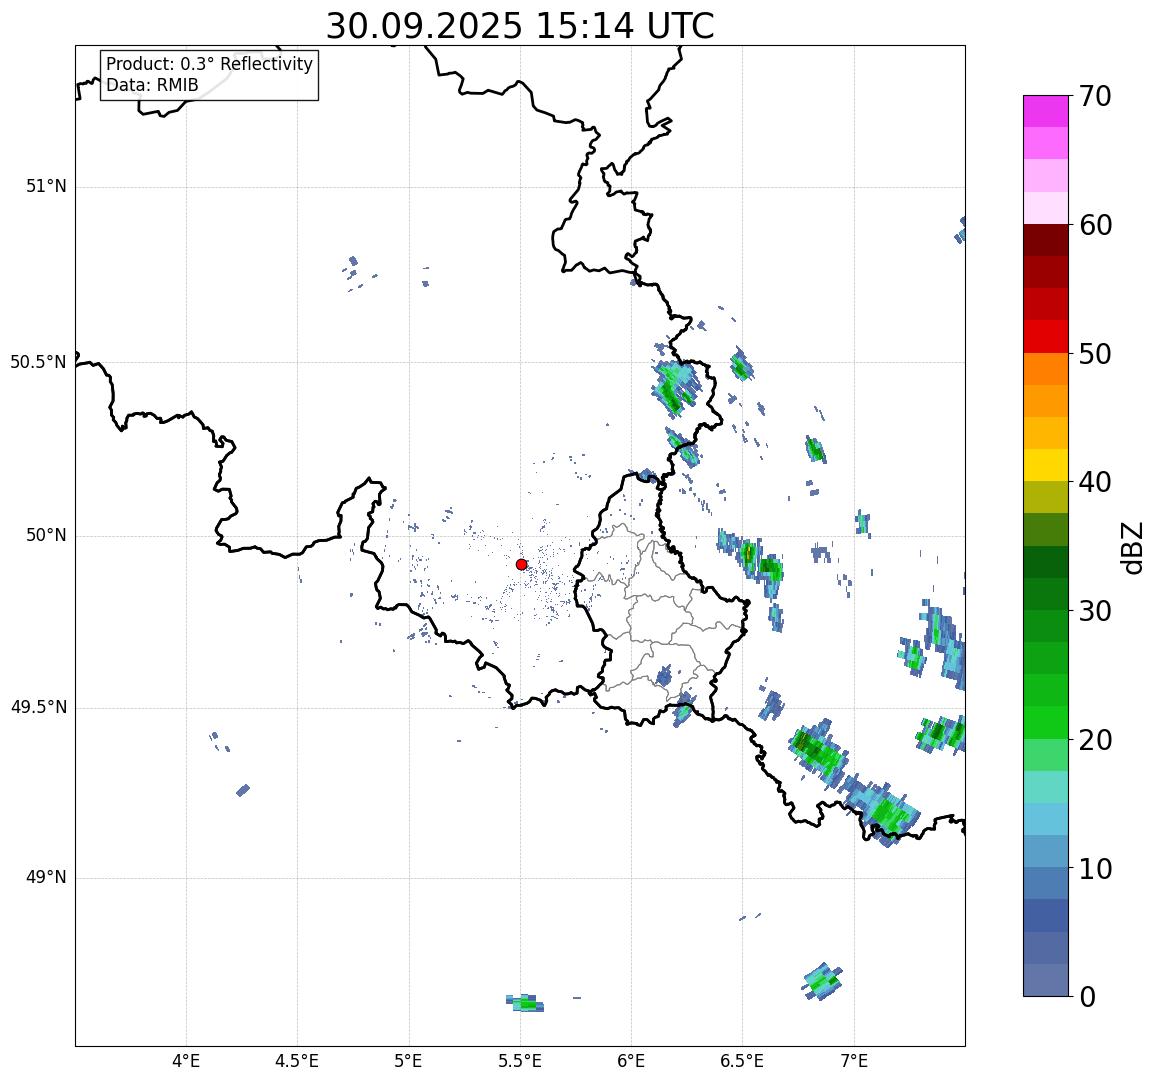
Task: Click the 51°N latitude label
Action: (46, 187)
